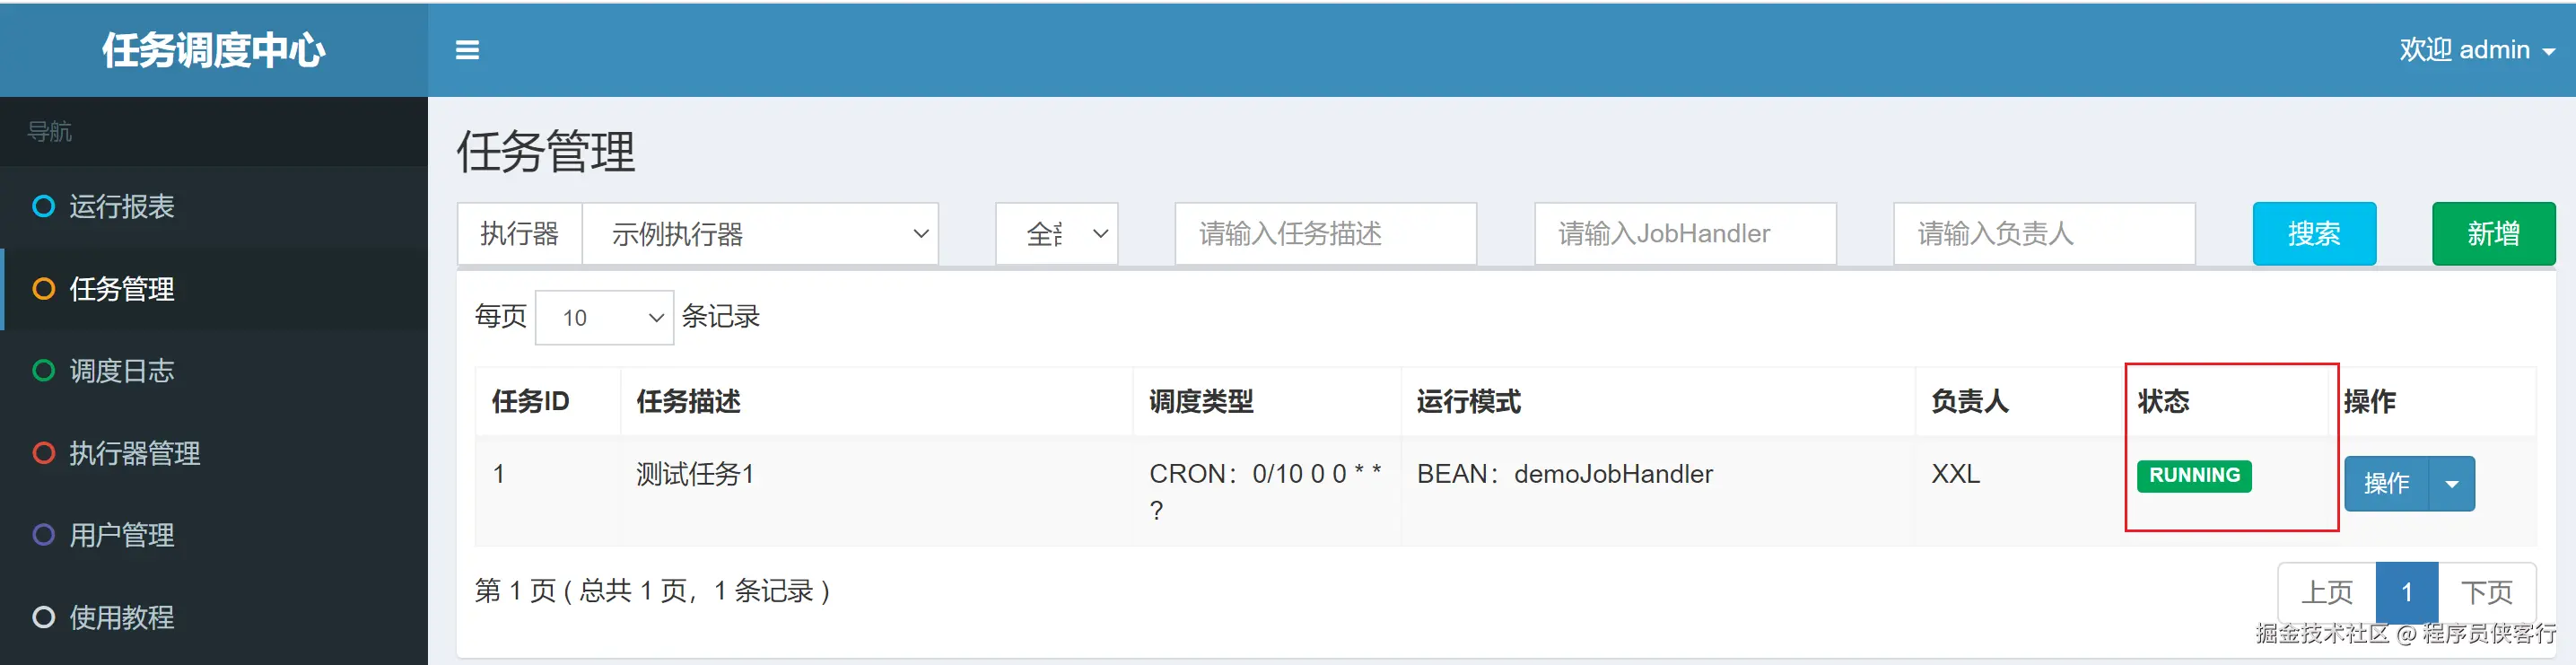2576x665 pixels.
Task: Click the green 新增 button
Action: [2493, 234]
